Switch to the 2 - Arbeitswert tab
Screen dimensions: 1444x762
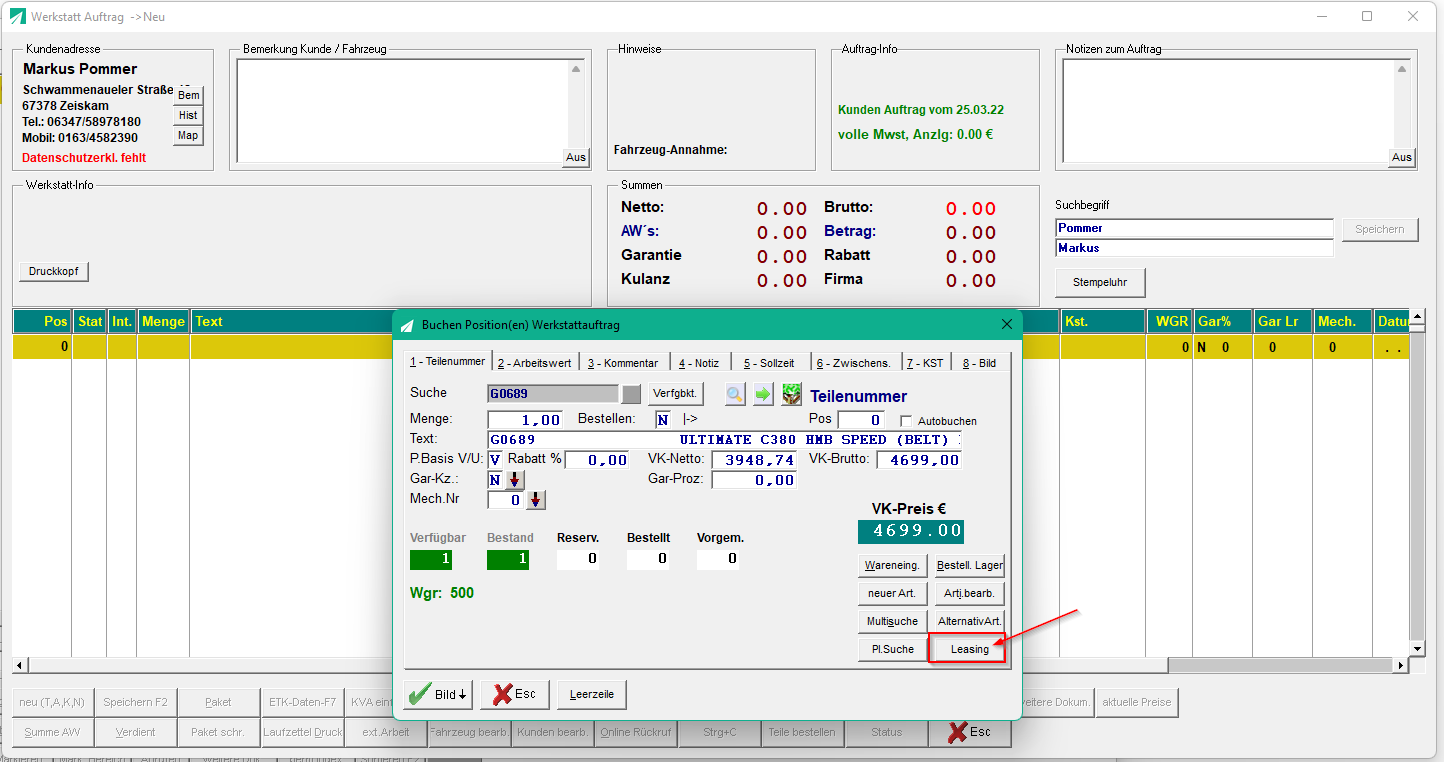[535, 363]
